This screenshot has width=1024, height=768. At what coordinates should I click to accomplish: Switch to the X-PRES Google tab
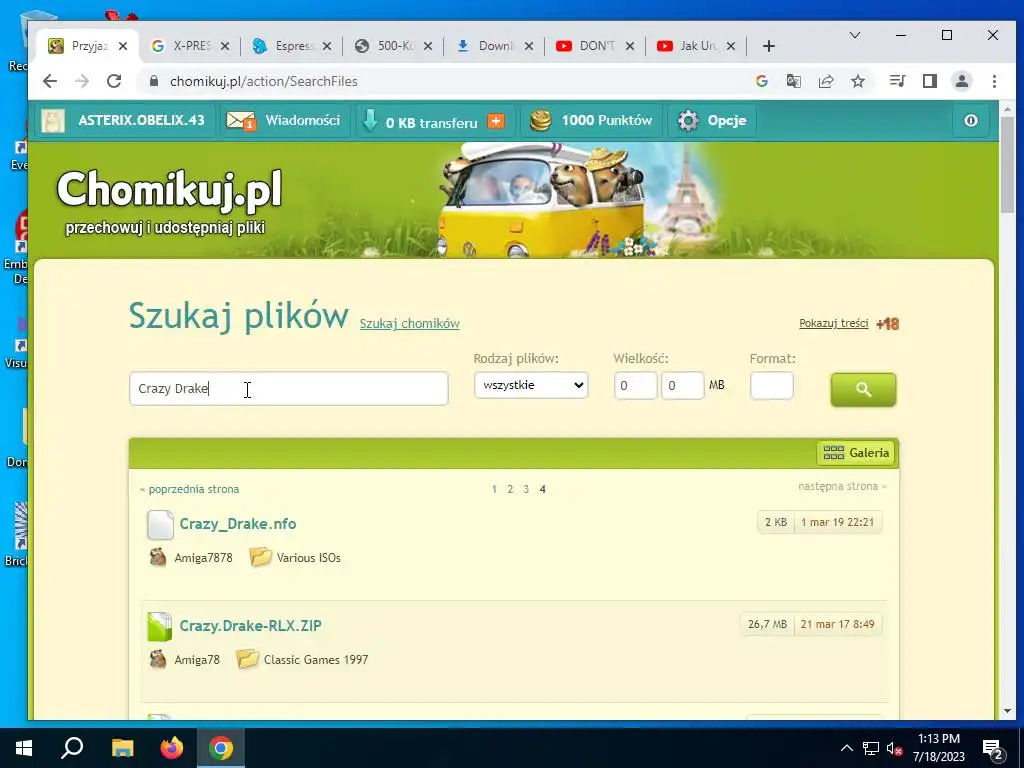(189, 46)
